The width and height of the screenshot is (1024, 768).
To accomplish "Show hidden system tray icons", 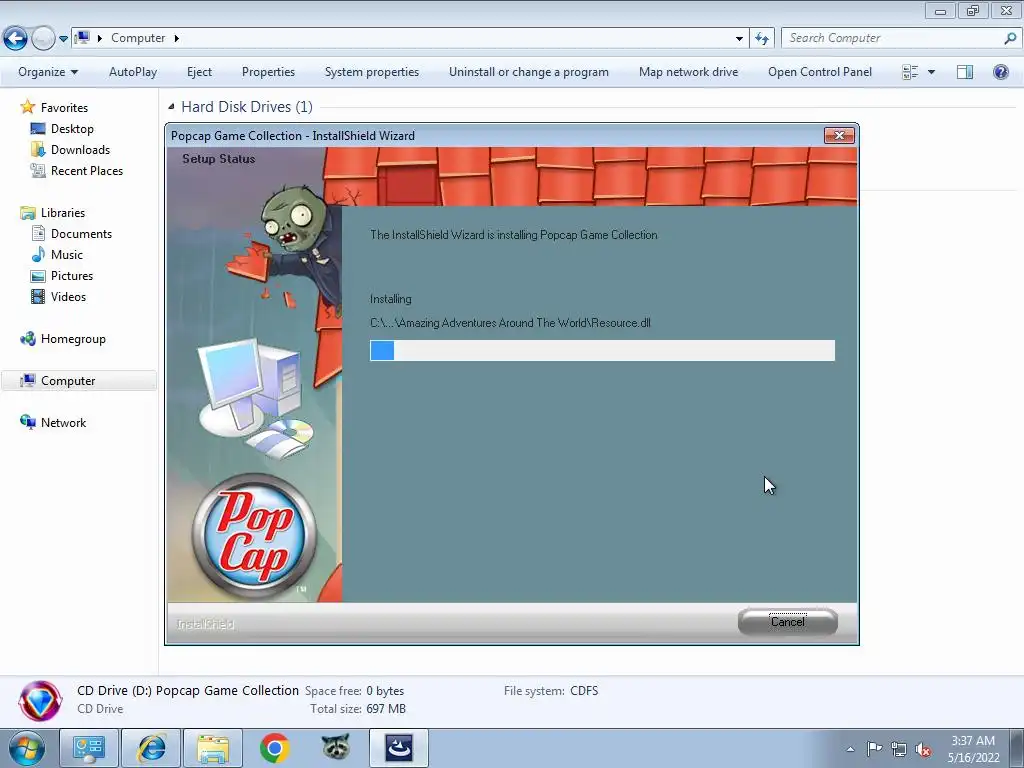I will (x=850, y=749).
